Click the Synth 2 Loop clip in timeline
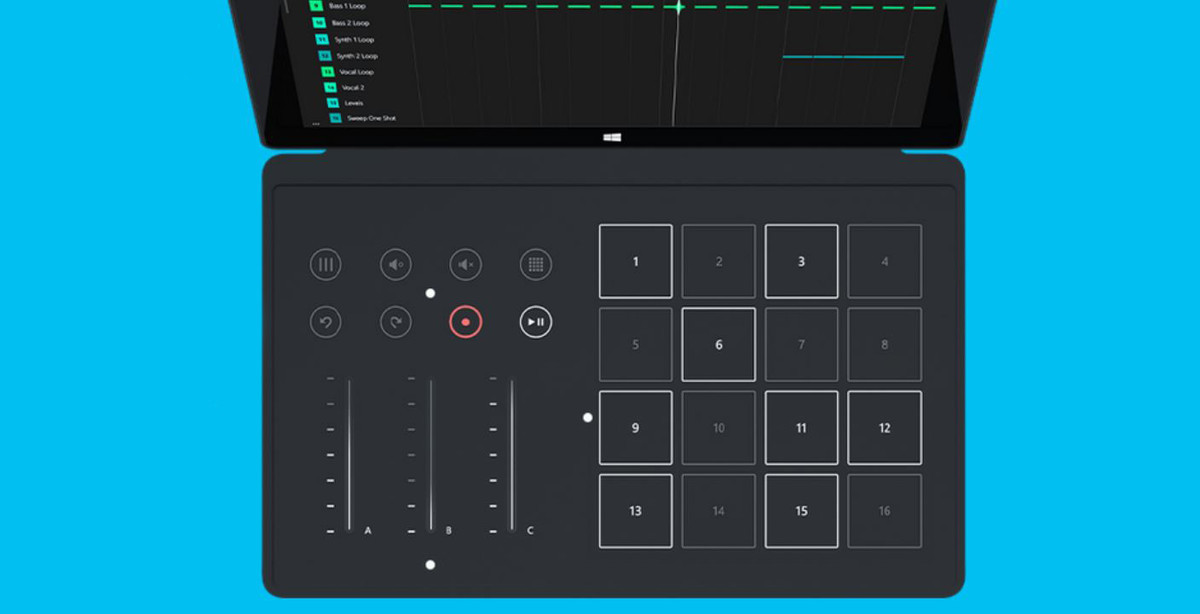The image size is (1200, 614). tap(842, 57)
